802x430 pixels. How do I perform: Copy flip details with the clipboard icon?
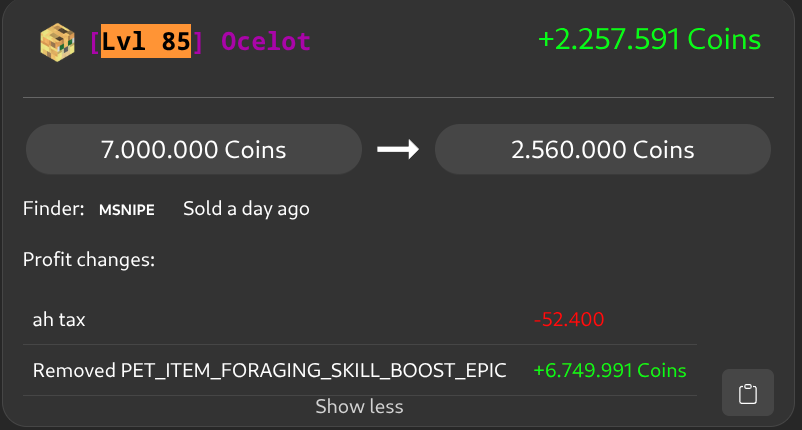click(x=747, y=393)
